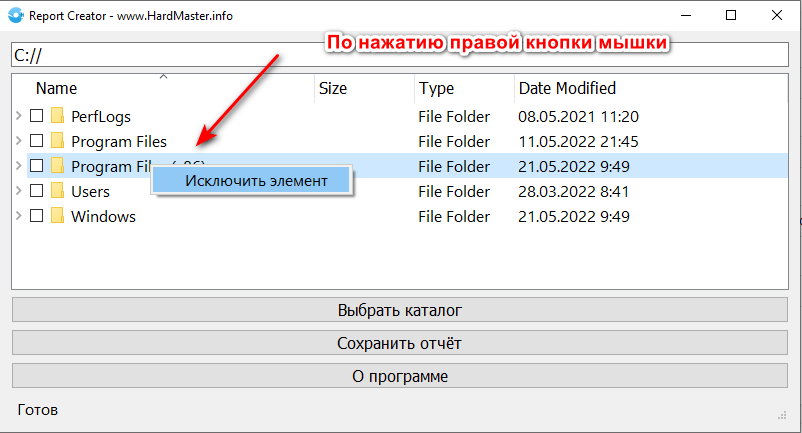Sort files by the Size column header
Screen dimensions: 802x433
(x=333, y=88)
